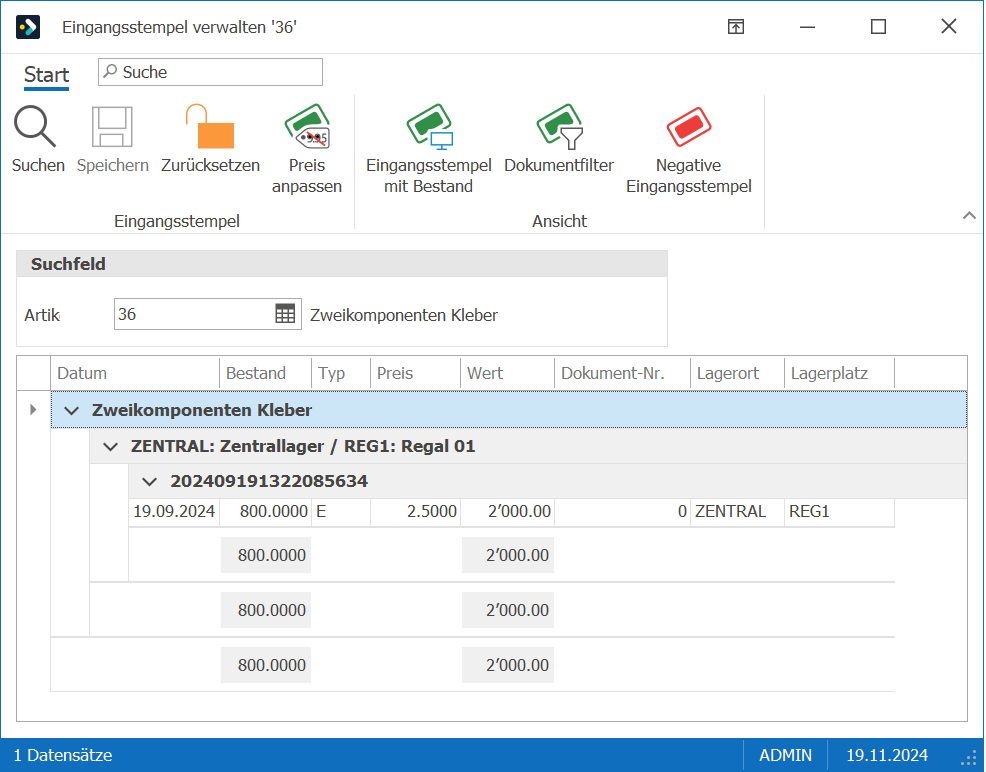The width and height of the screenshot is (986, 772).
Task: Sort by the Typ column header
Action: tap(341, 373)
